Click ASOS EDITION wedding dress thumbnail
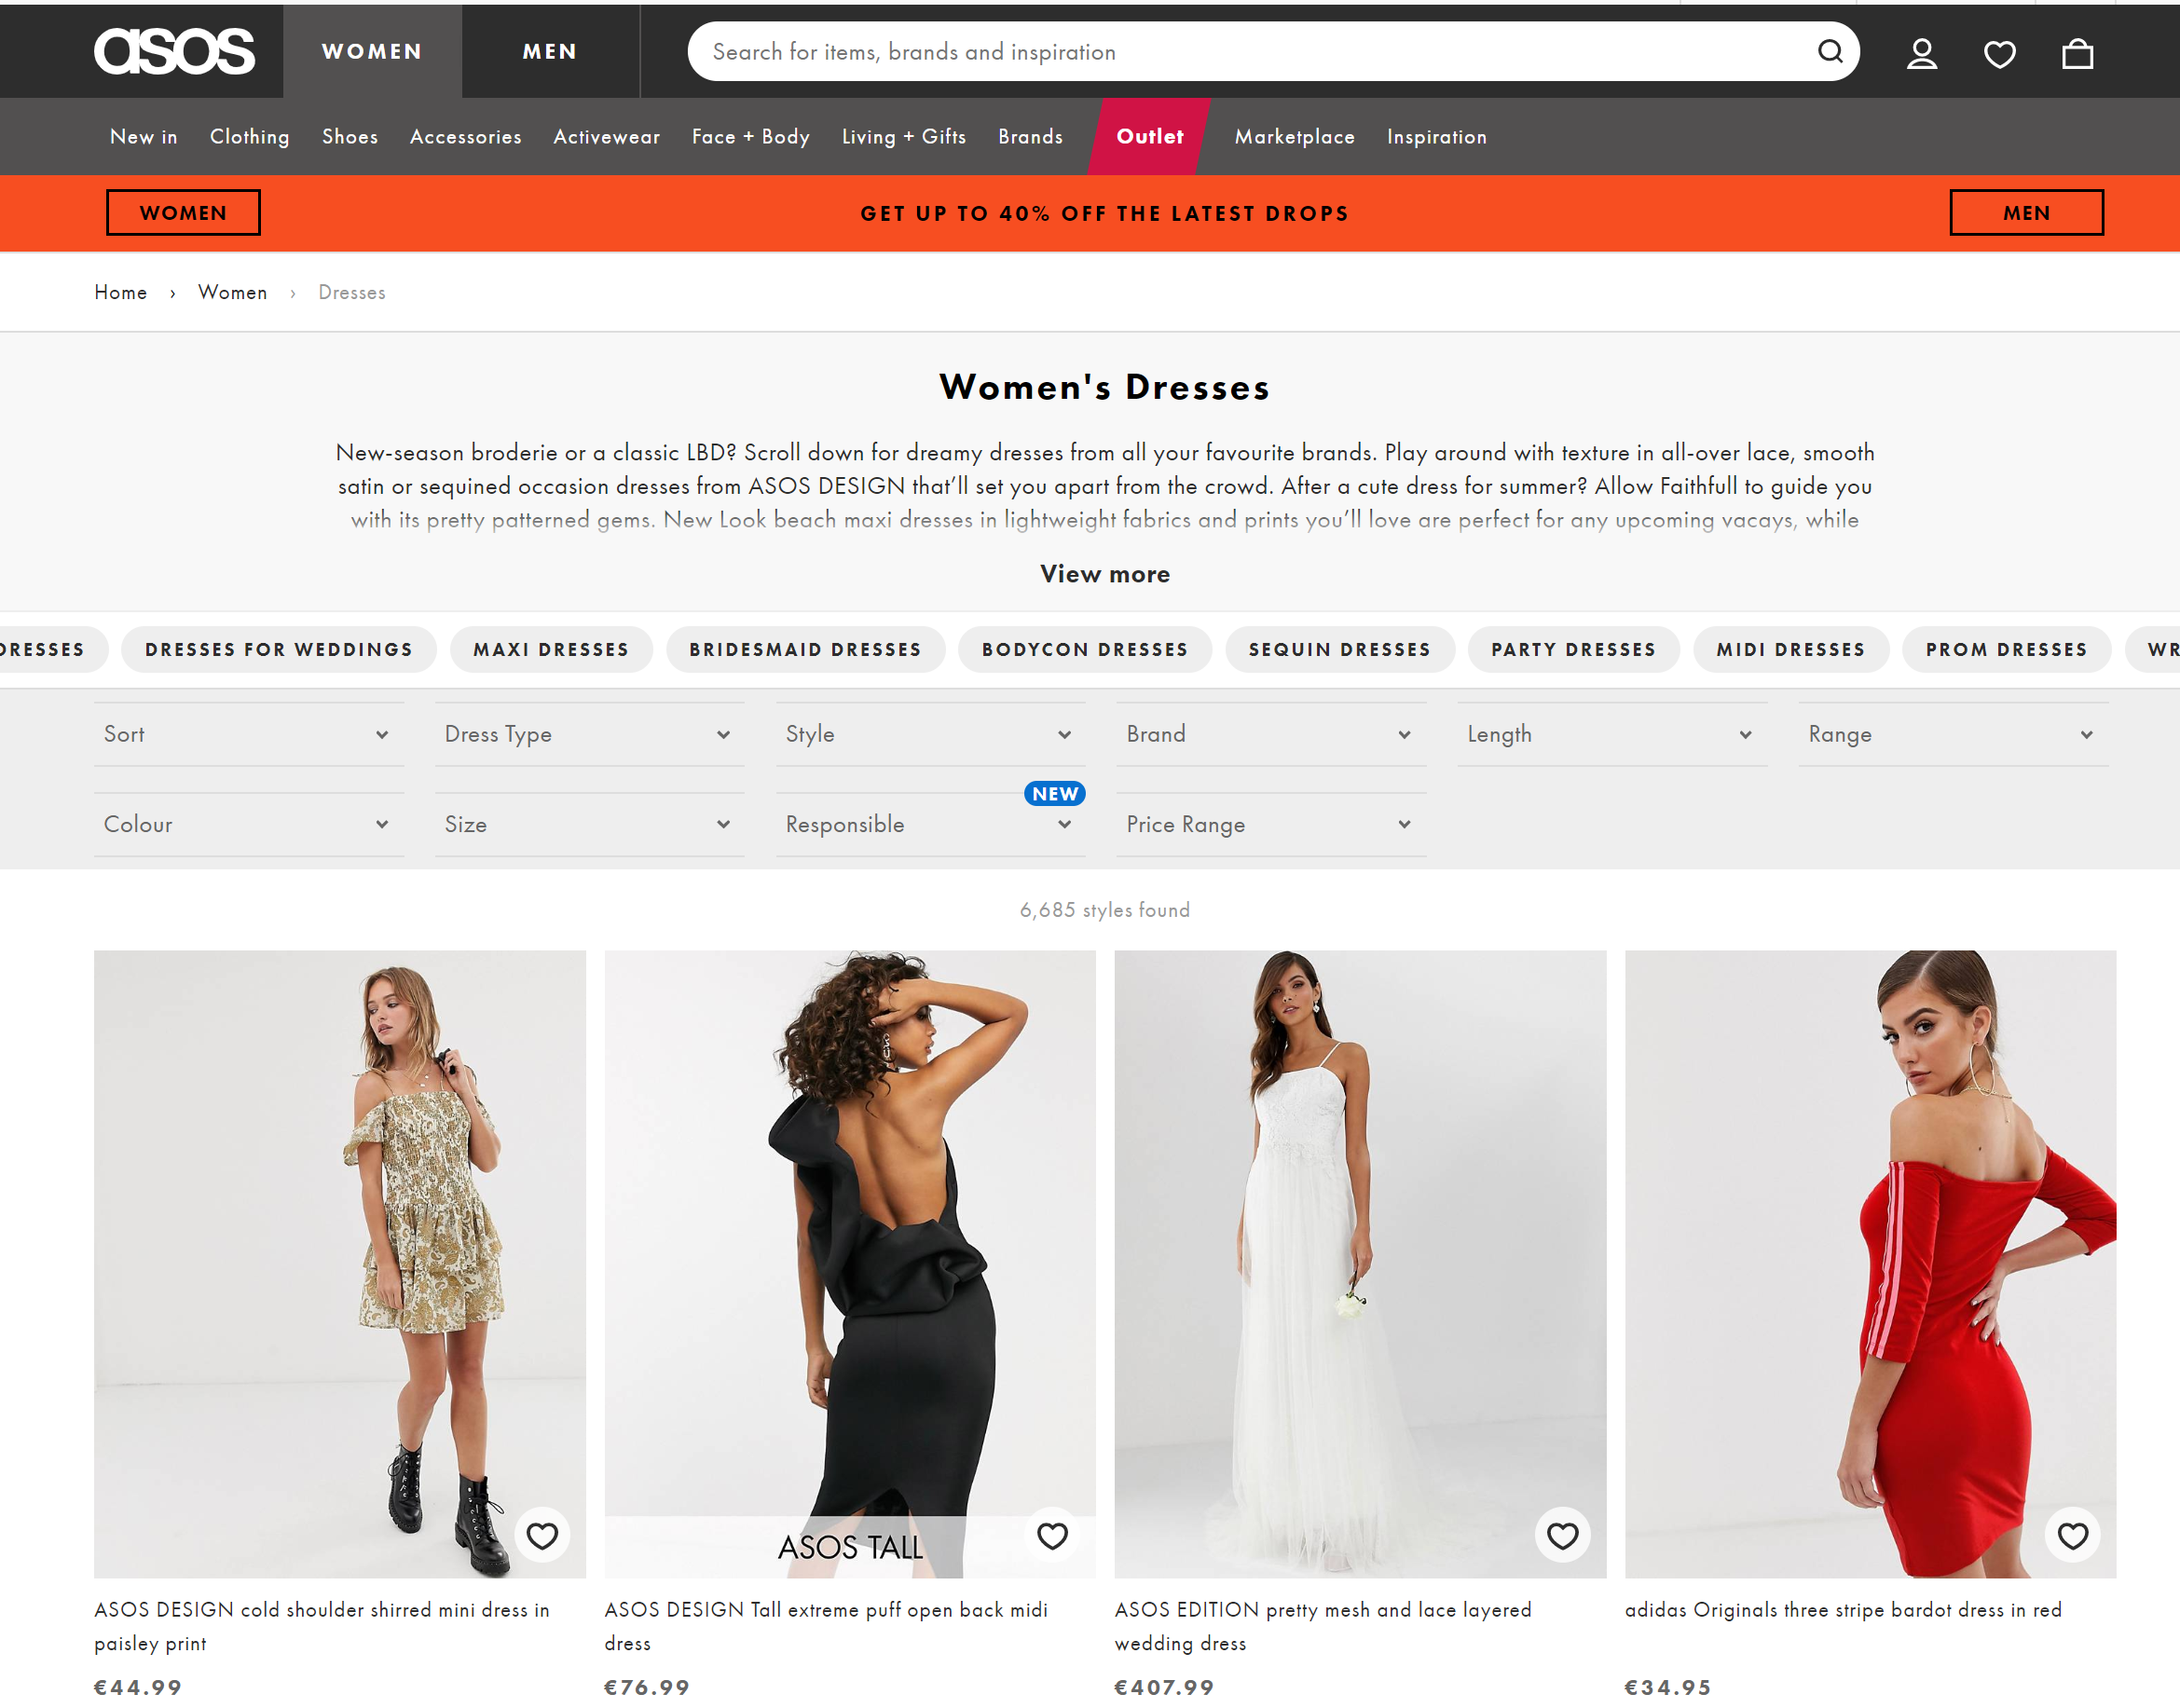 [1359, 1264]
